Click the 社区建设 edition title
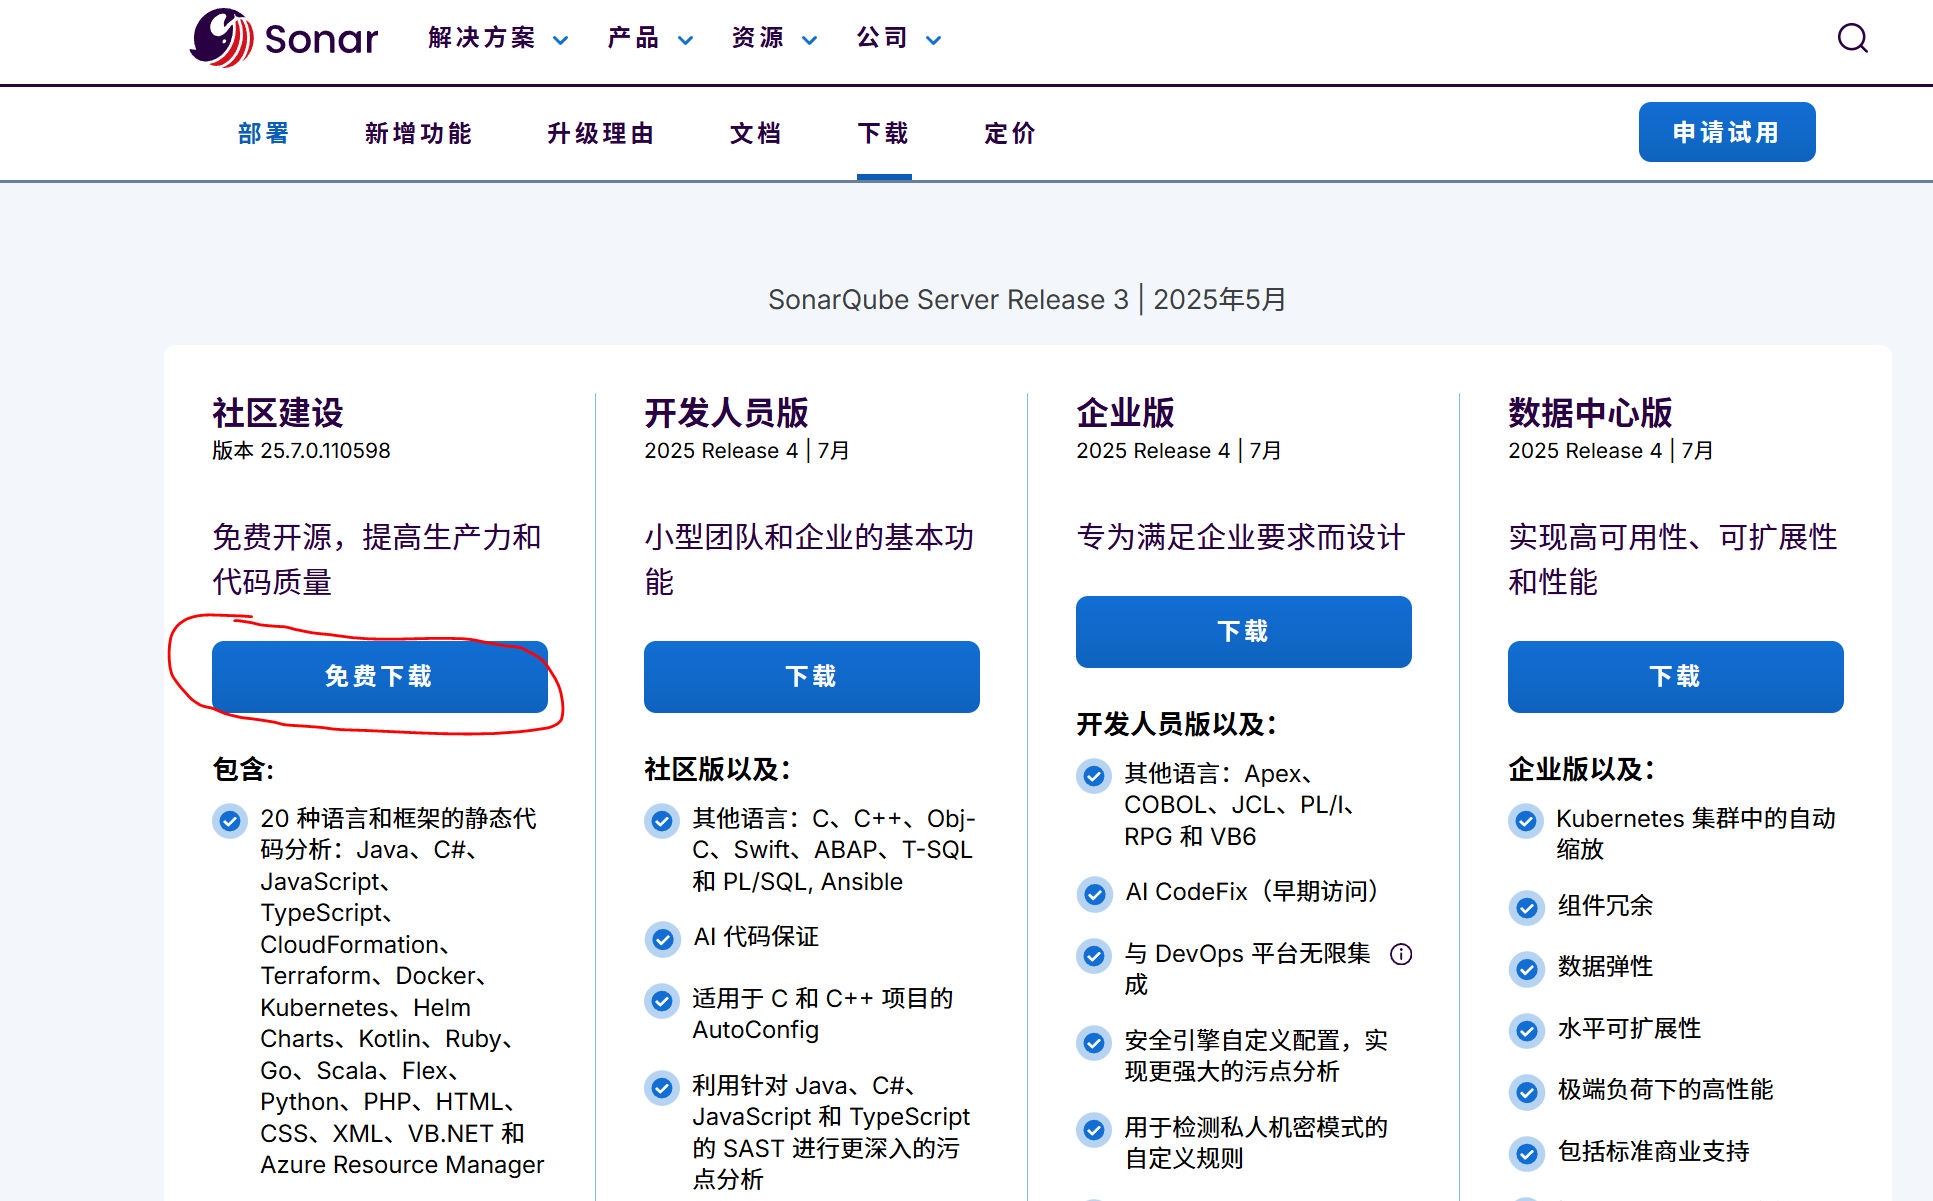Image resolution: width=1933 pixels, height=1201 pixels. click(x=278, y=413)
